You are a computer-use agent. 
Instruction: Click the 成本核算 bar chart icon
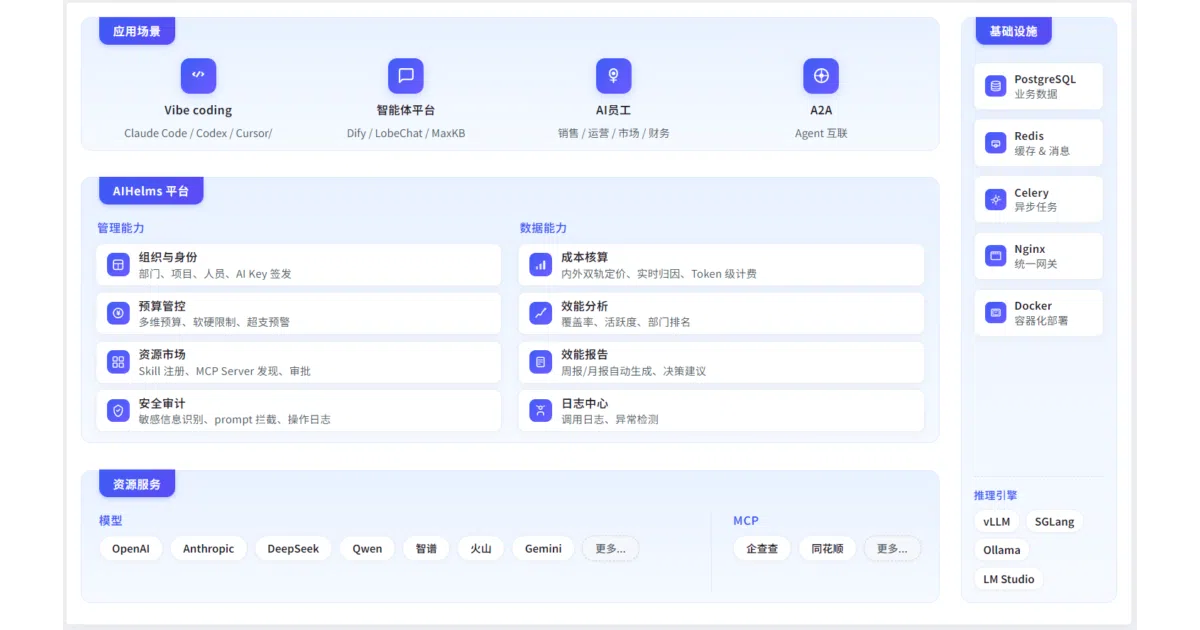541,265
